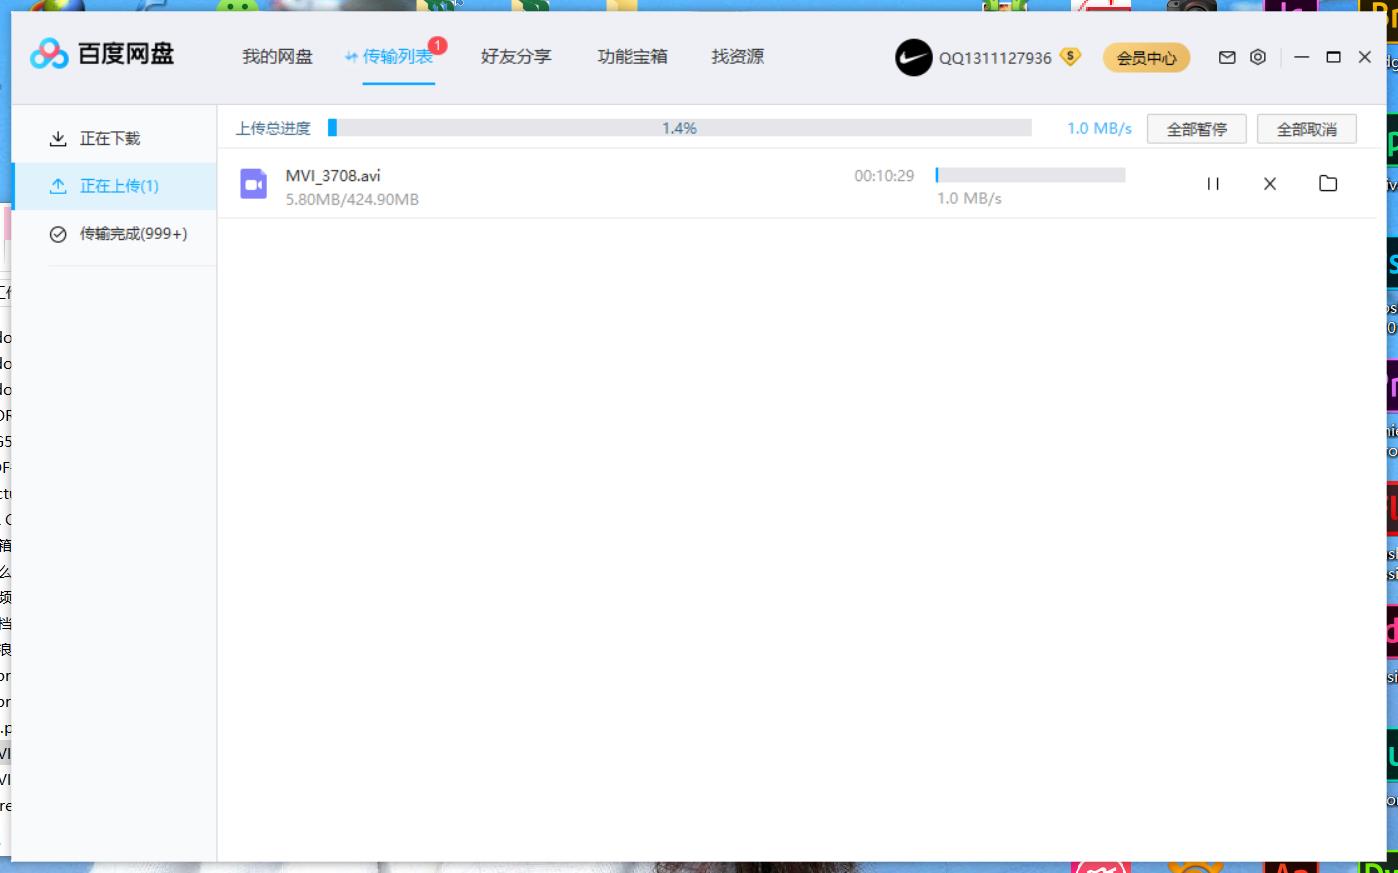Click the overall upload progress bar
The image size is (1398, 873).
683,128
